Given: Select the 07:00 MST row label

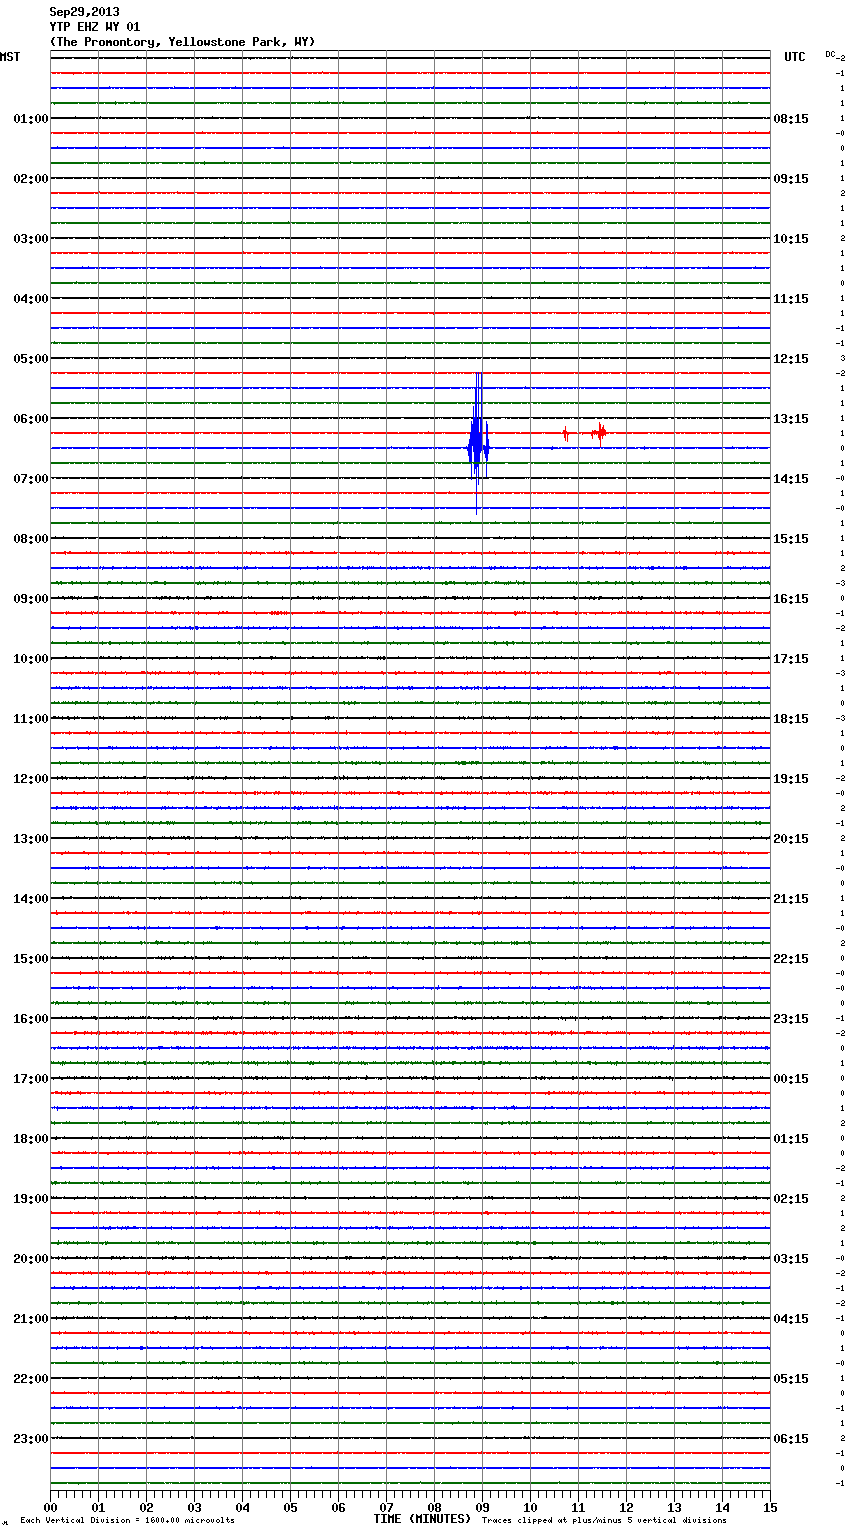Looking at the screenshot, I should pos(31,479).
